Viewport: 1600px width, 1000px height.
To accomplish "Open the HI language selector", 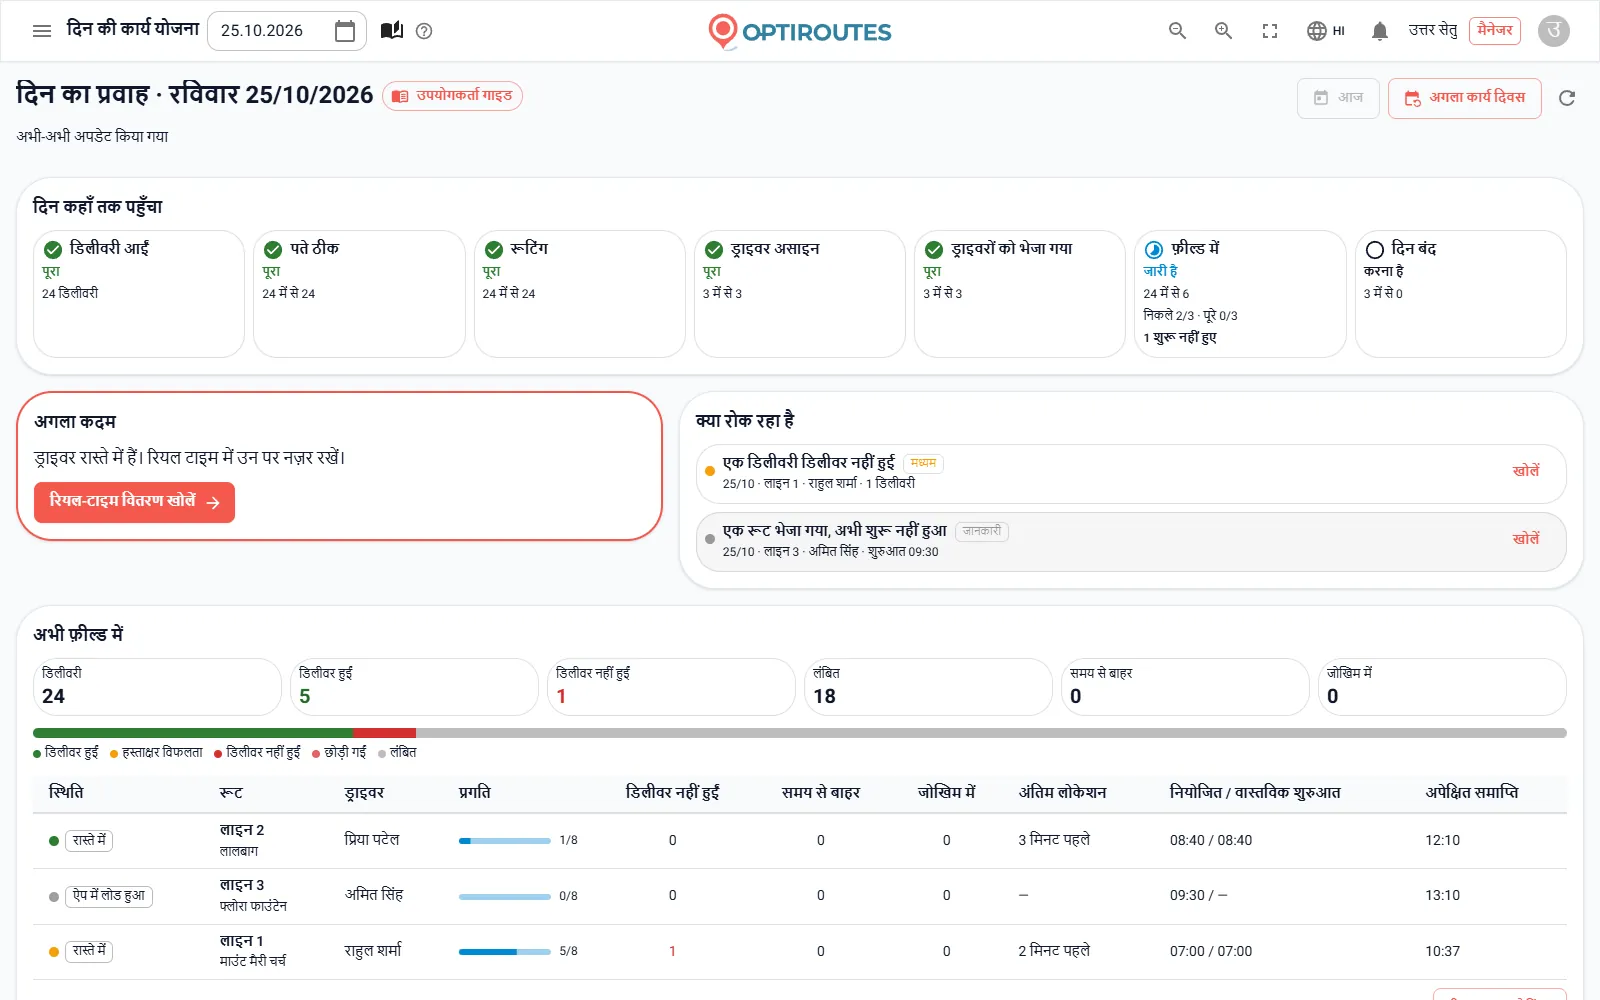I will point(1326,31).
